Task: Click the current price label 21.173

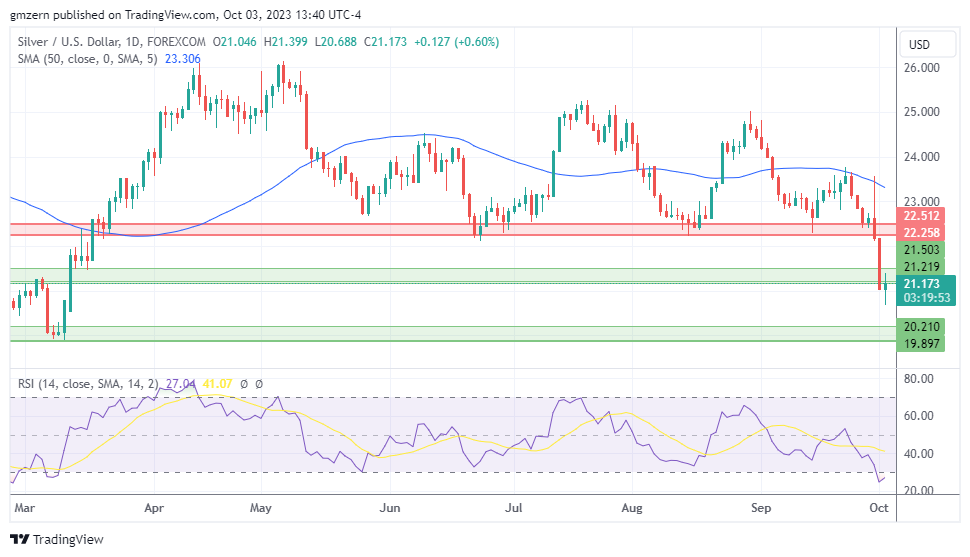Action: [921, 283]
